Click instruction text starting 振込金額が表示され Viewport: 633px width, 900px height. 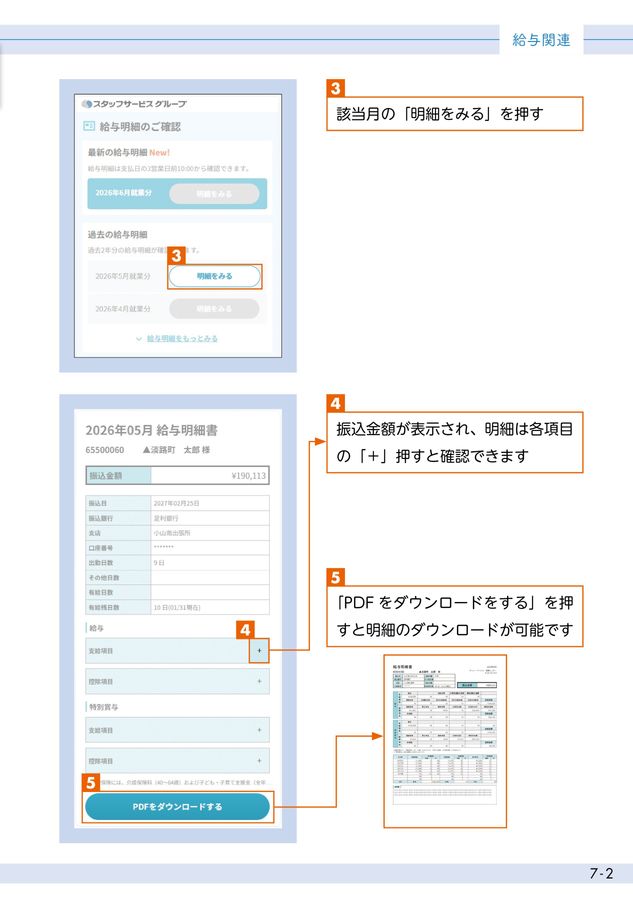pos(455,443)
